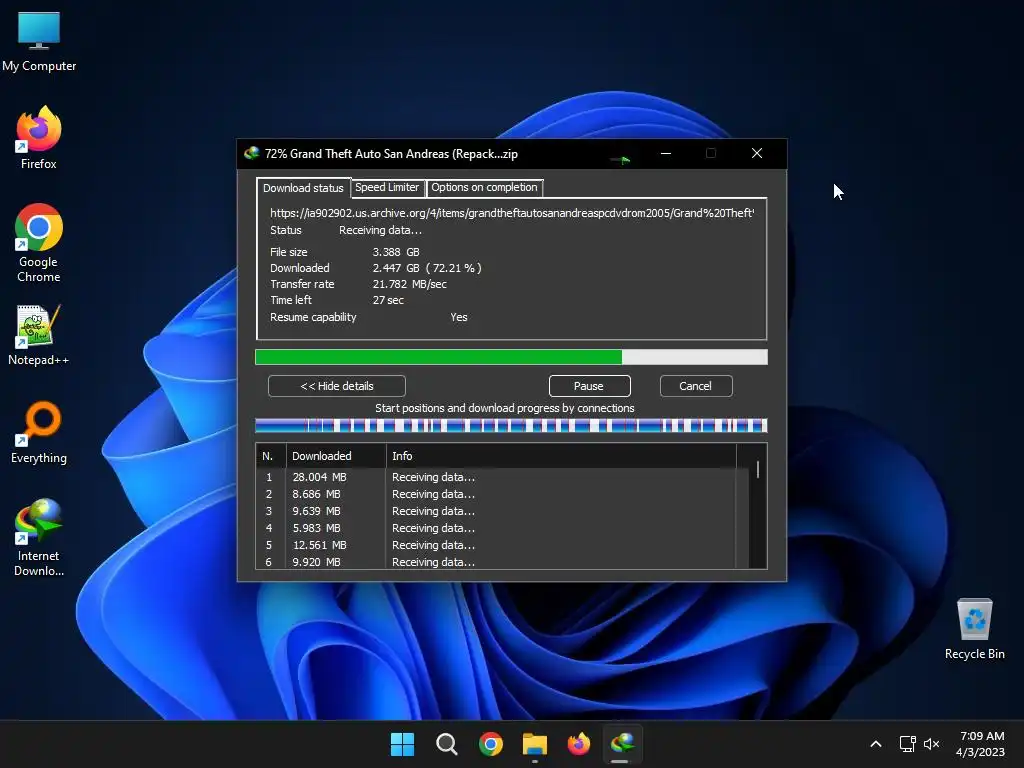Sort by the Downloaded column header
The image size is (1024, 768).
pos(336,456)
